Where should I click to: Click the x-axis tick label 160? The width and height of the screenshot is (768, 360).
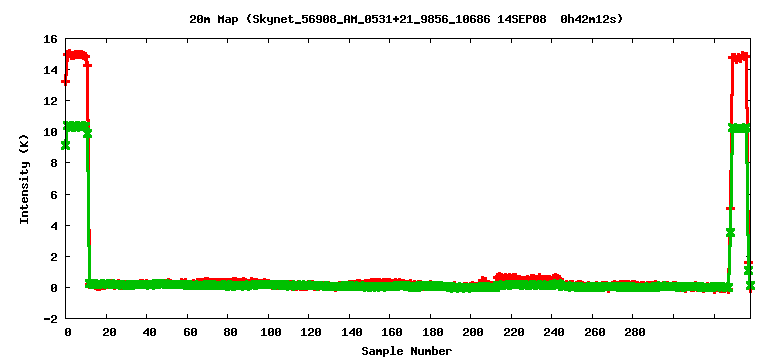click(389, 333)
